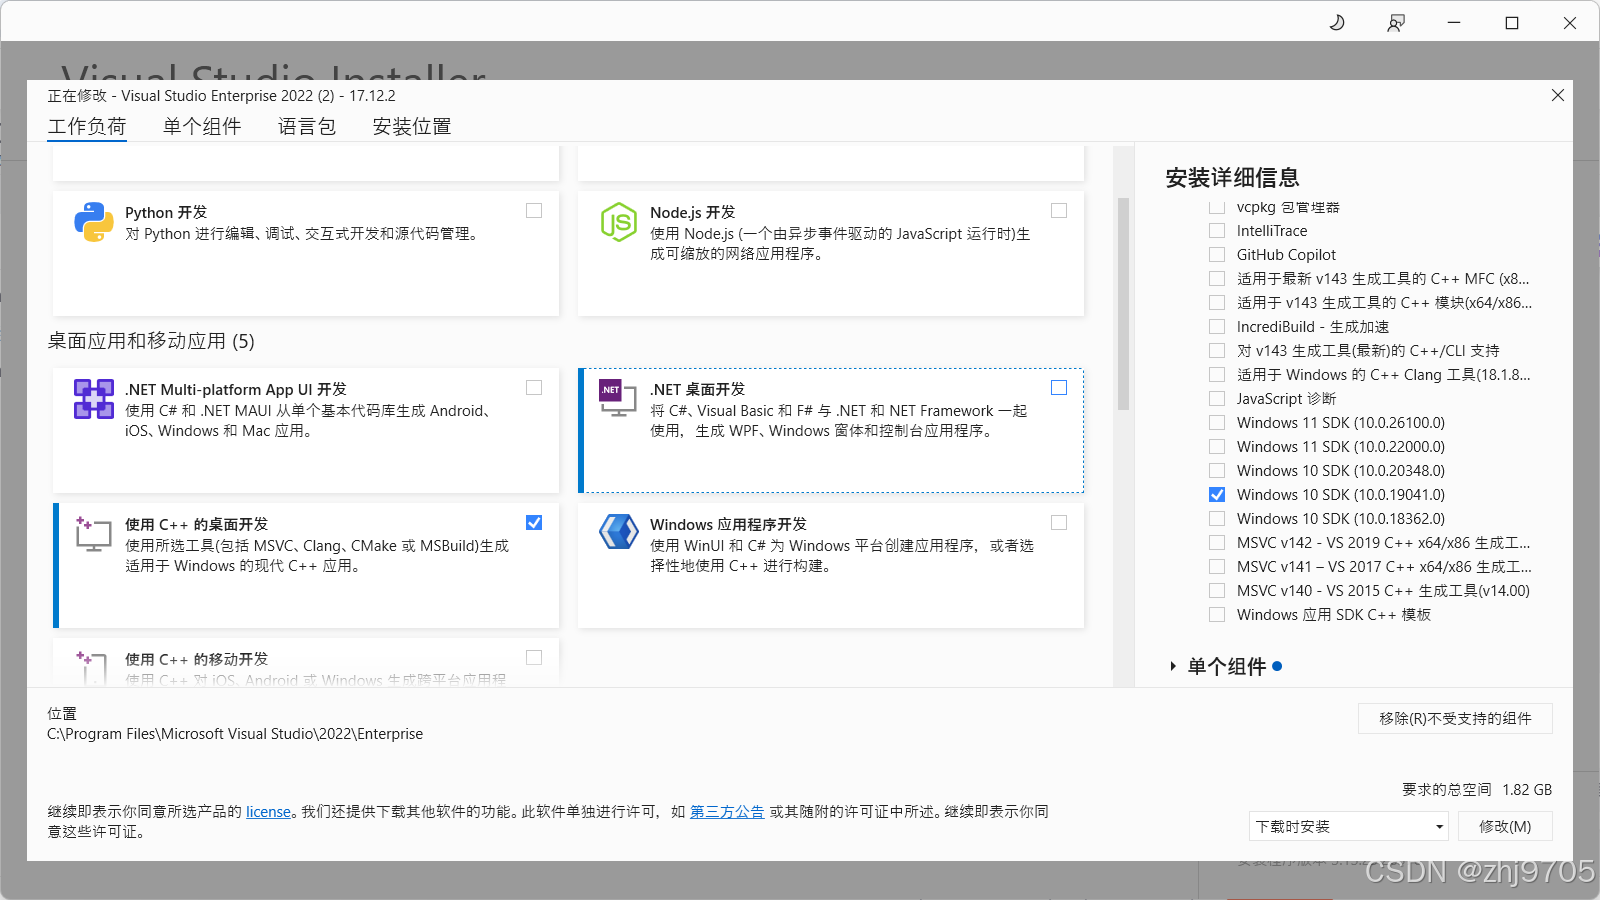Click the workloads list vertical scrollbar
Viewport: 1600px width, 900px height.
(1123, 303)
